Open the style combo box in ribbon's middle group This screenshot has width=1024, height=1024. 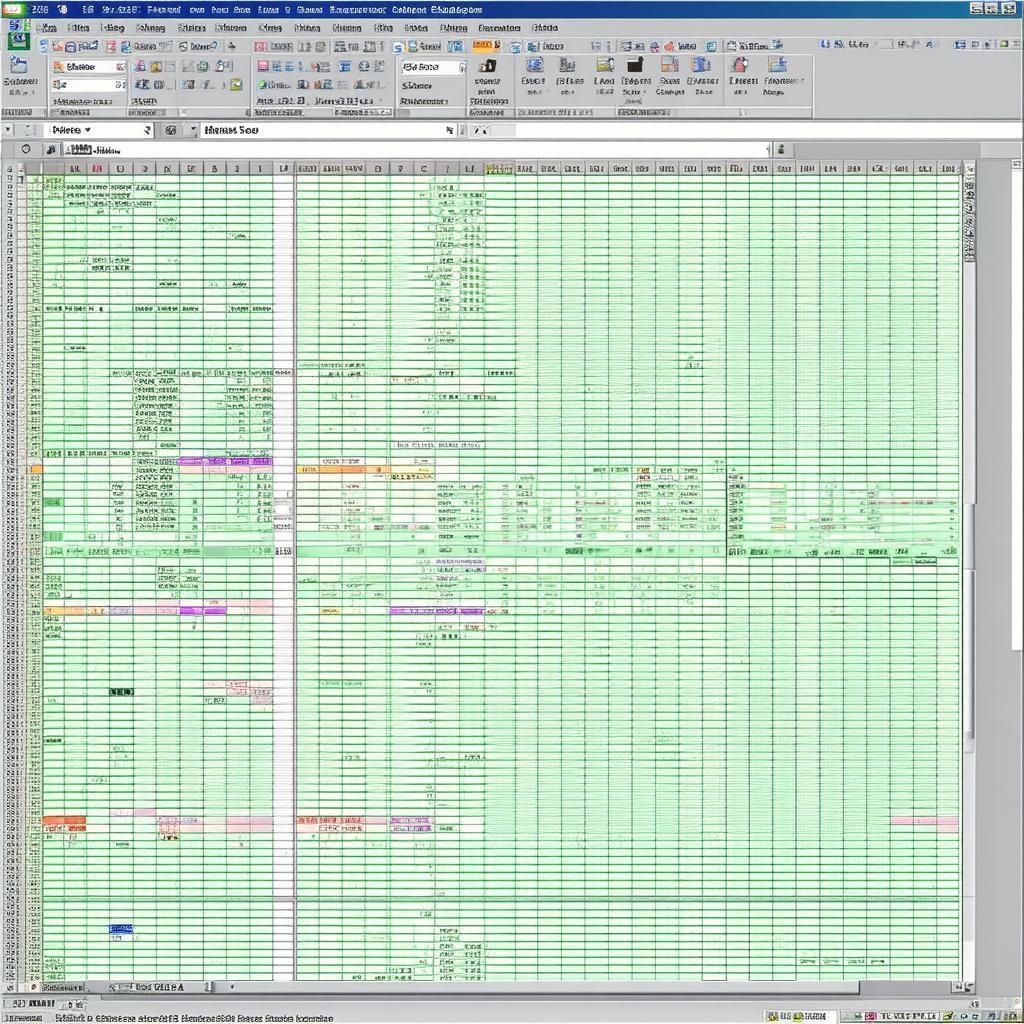click(x=432, y=67)
